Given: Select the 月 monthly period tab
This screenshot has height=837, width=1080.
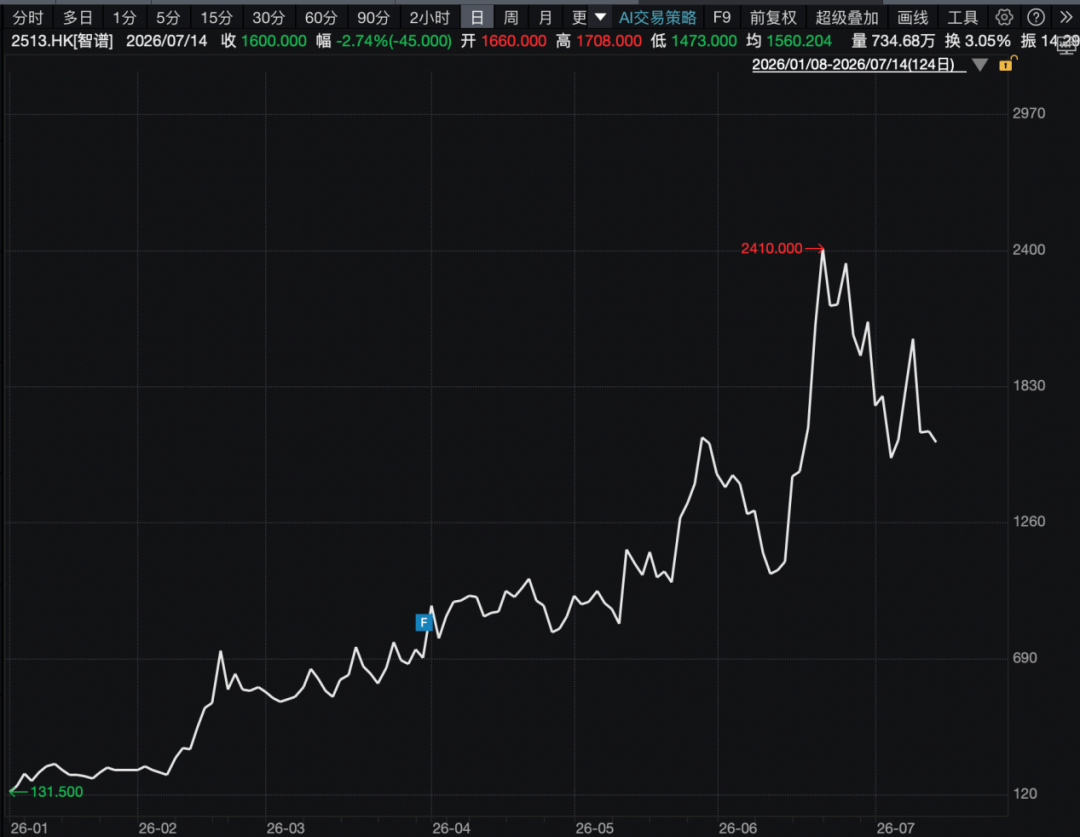Looking at the screenshot, I should pos(546,18).
